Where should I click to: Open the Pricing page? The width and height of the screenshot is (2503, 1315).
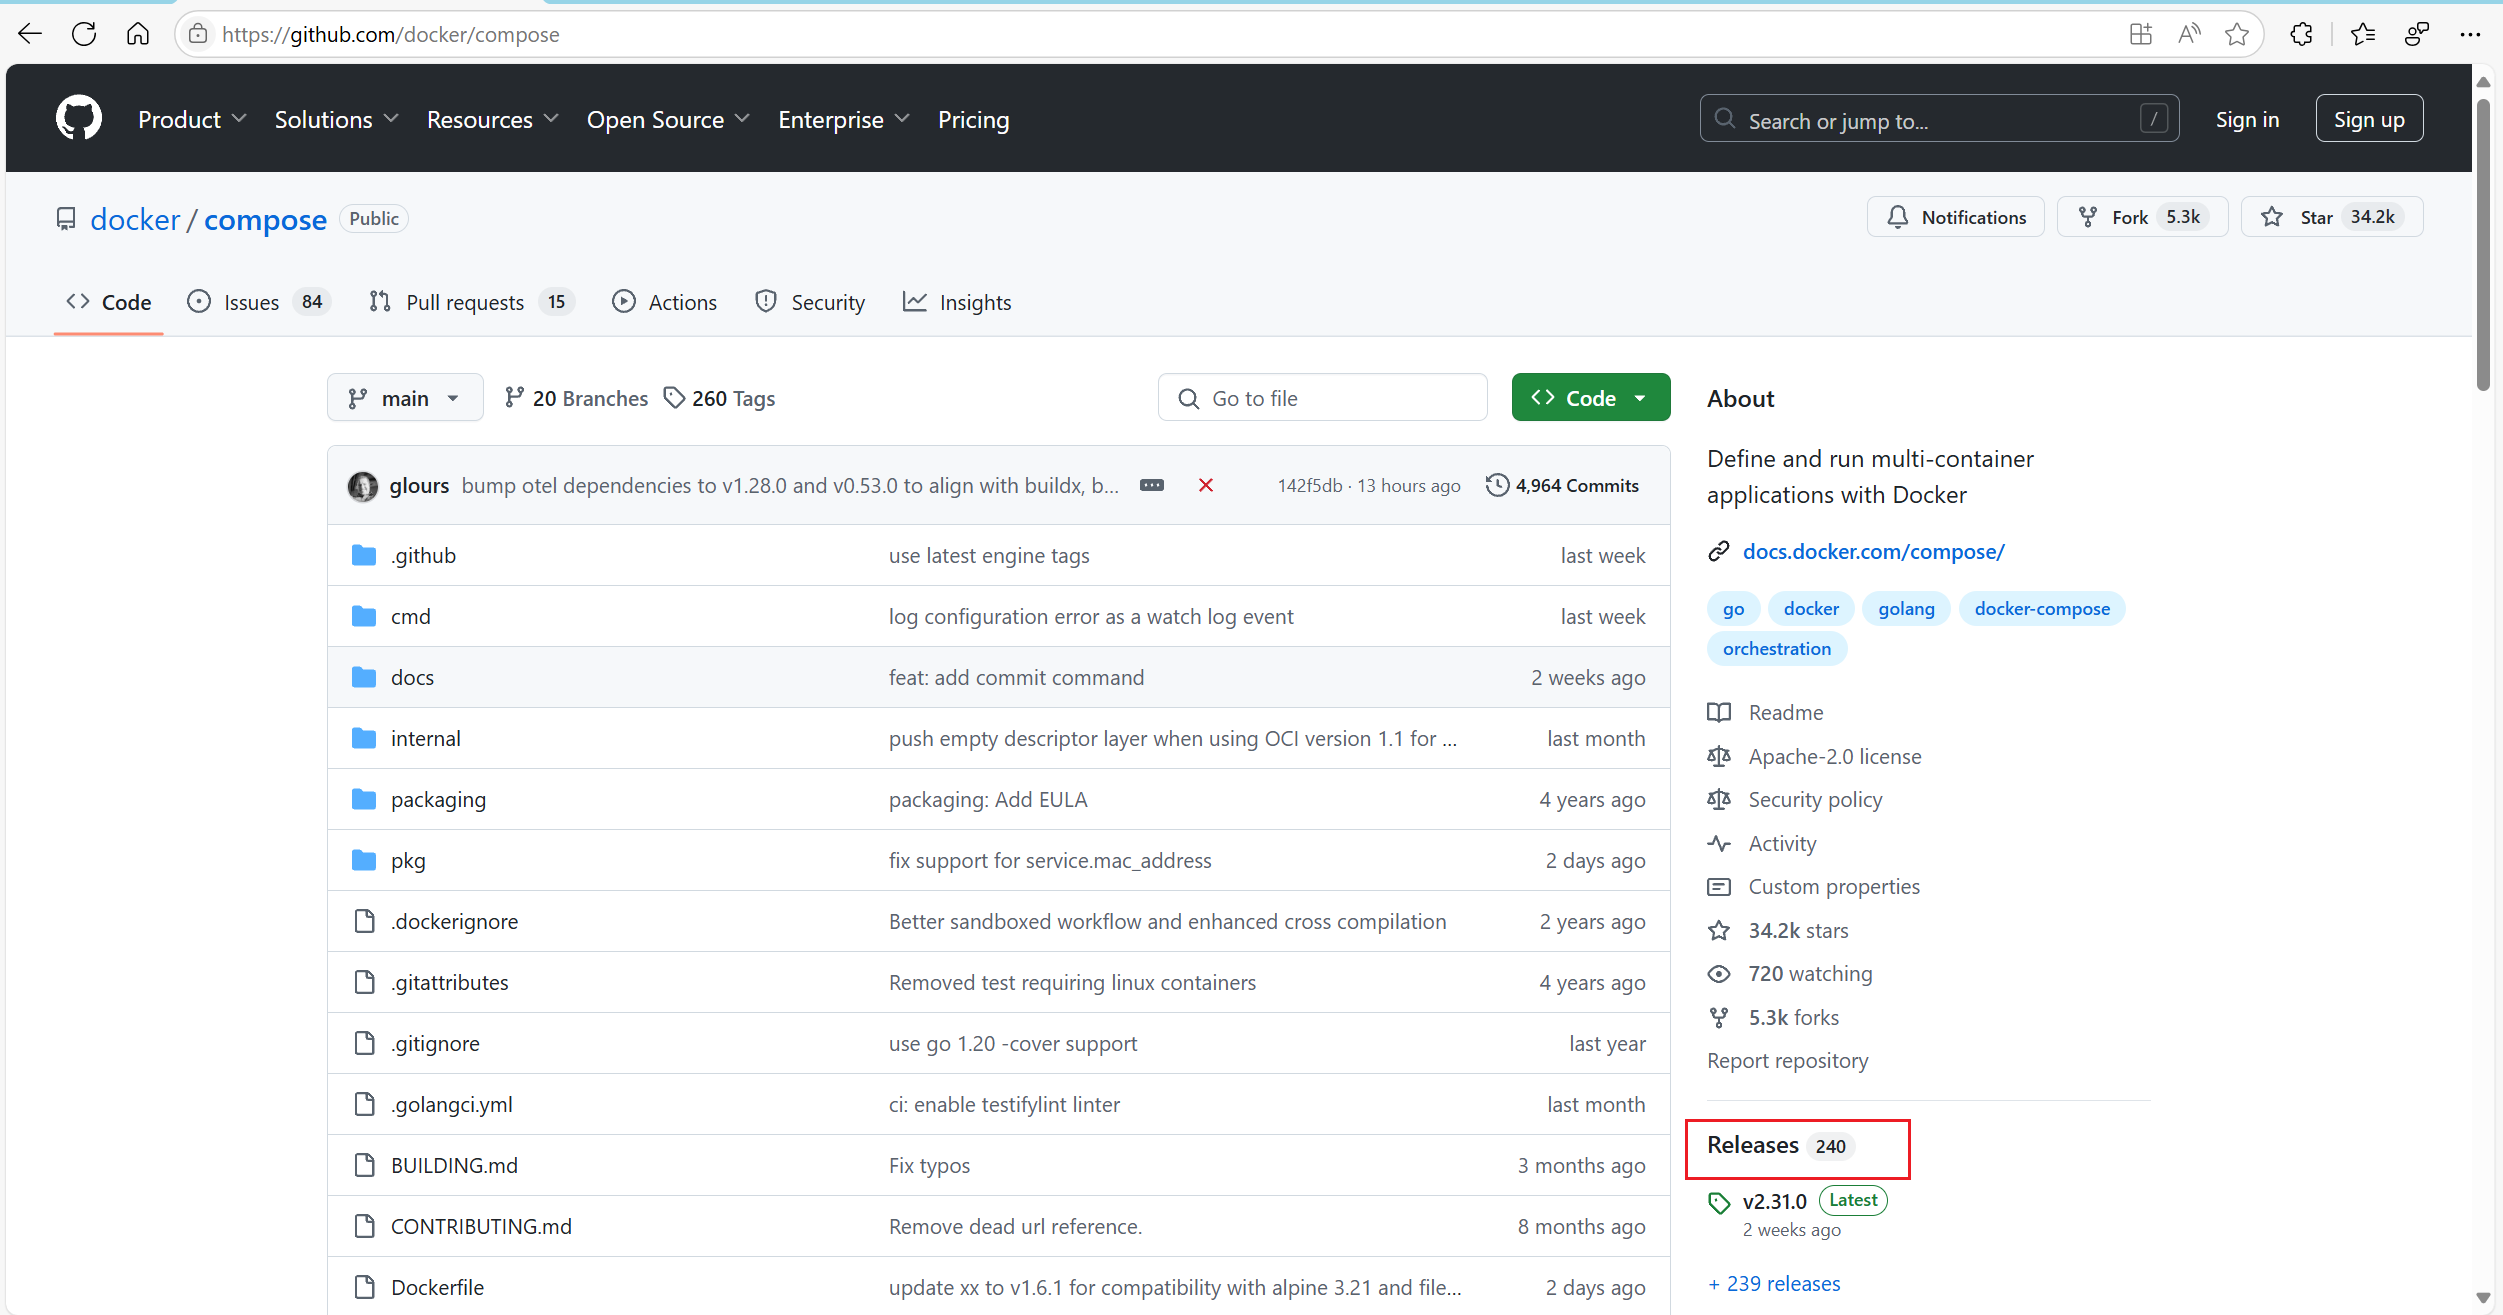pyautogui.click(x=974, y=120)
